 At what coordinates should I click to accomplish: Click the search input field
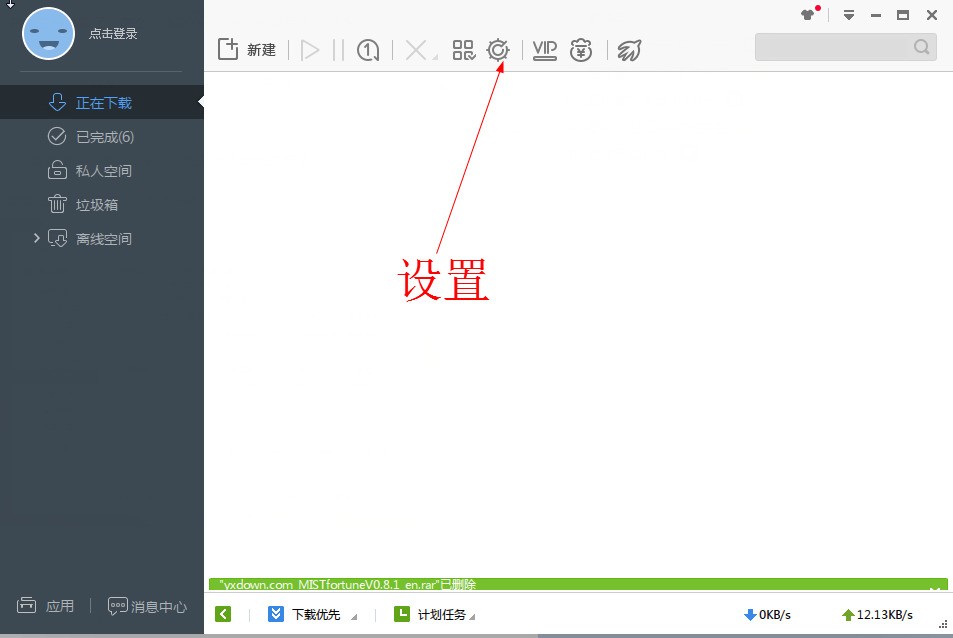click(x=845, y=47)
